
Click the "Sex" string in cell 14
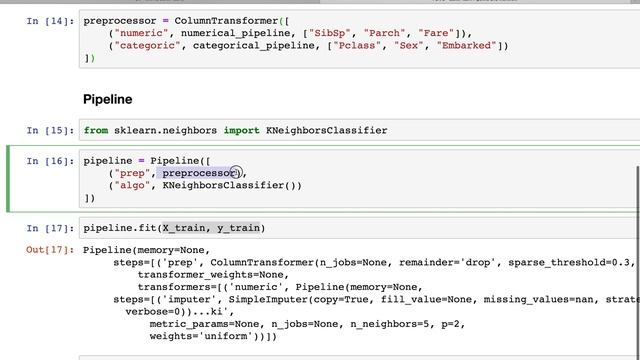409,45
